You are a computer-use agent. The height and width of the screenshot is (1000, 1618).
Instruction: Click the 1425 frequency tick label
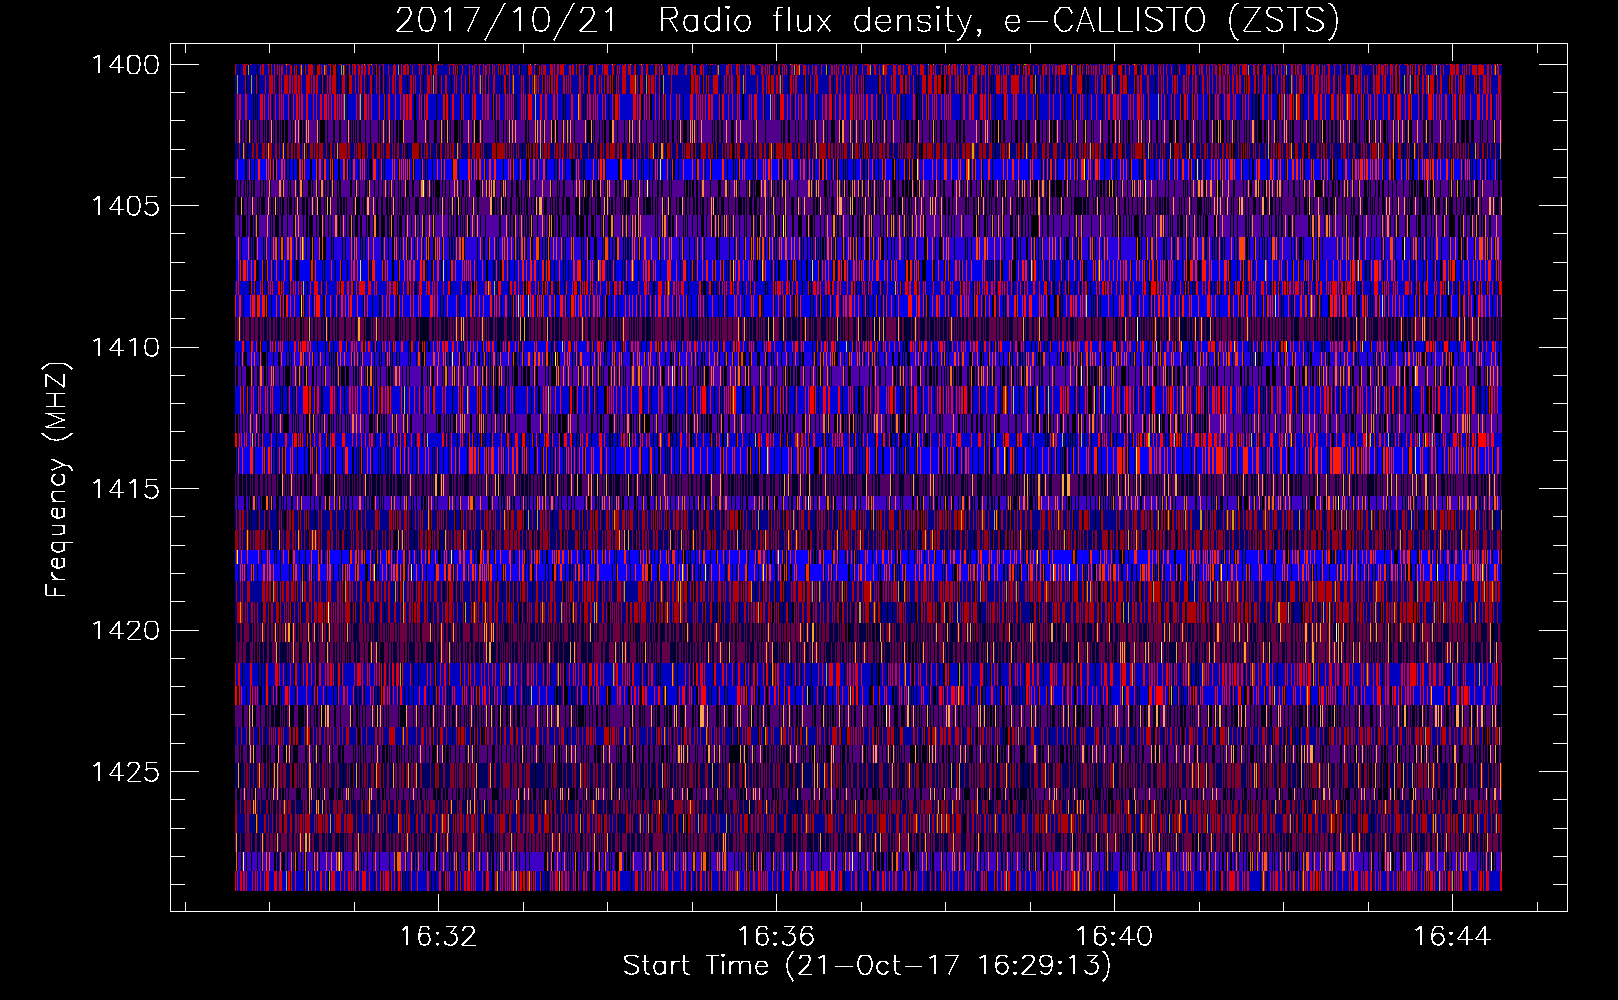125,772
